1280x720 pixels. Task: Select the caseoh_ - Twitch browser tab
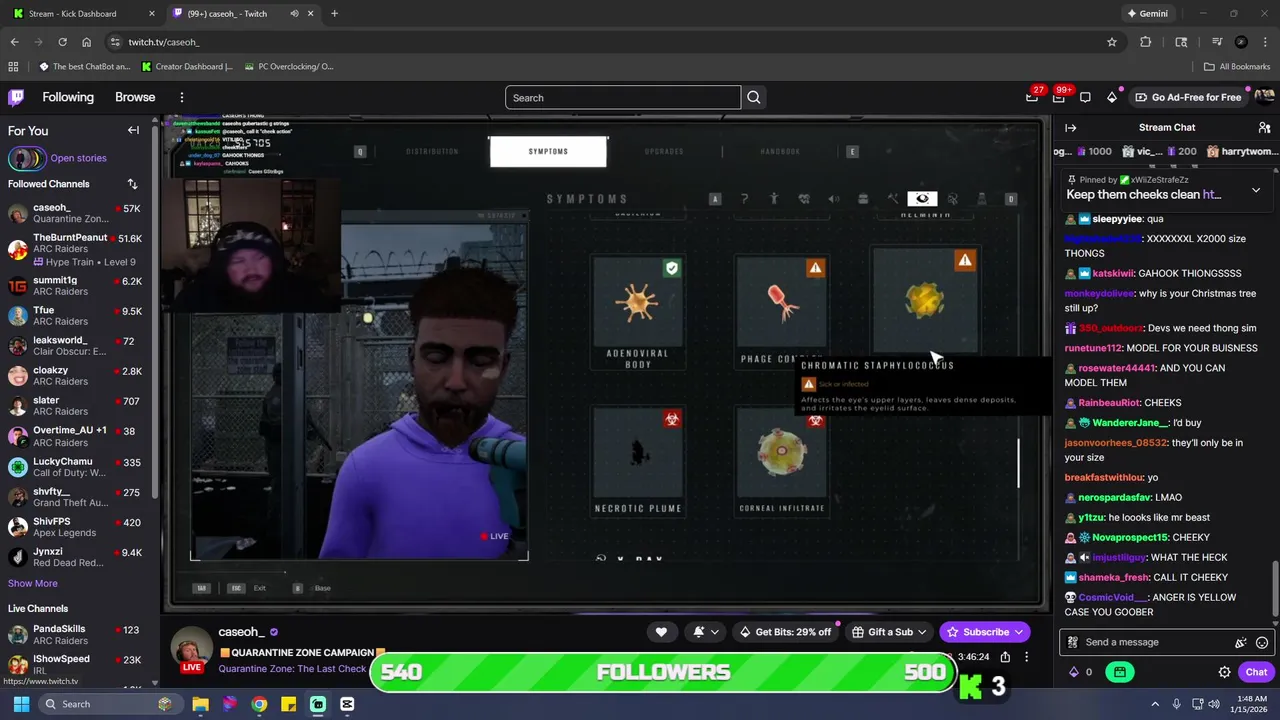(242, 14)
